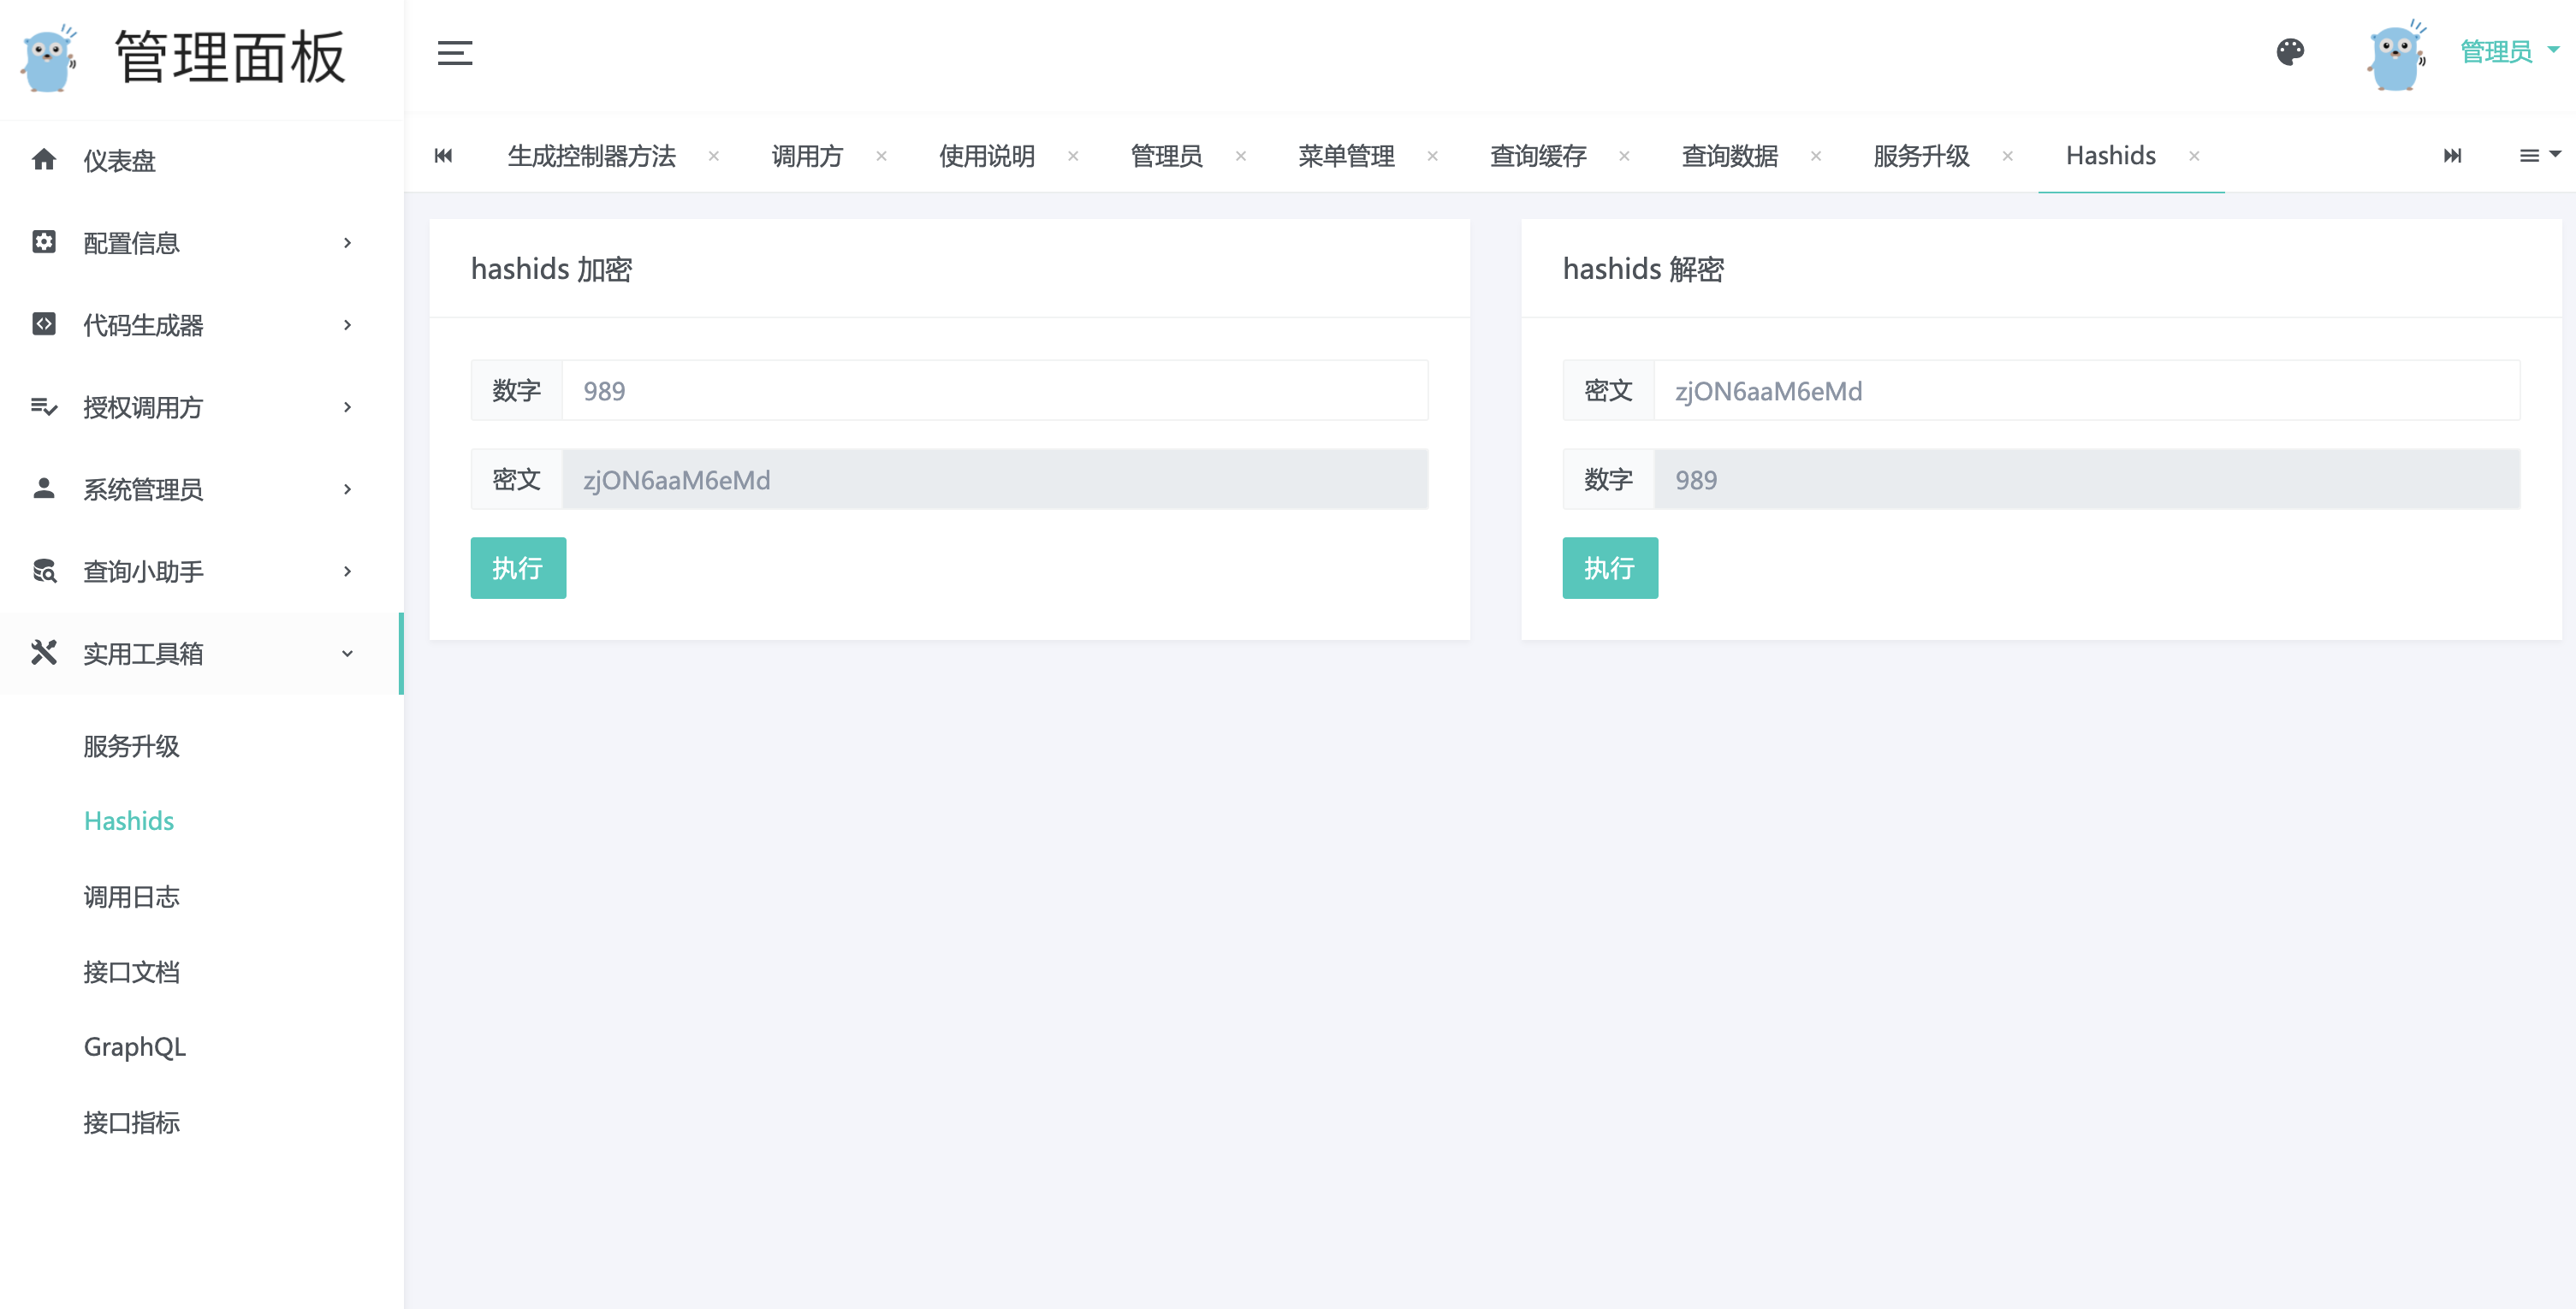
Task: Expand the 代码生成器 menu chevron
Action: coord(347,324)
